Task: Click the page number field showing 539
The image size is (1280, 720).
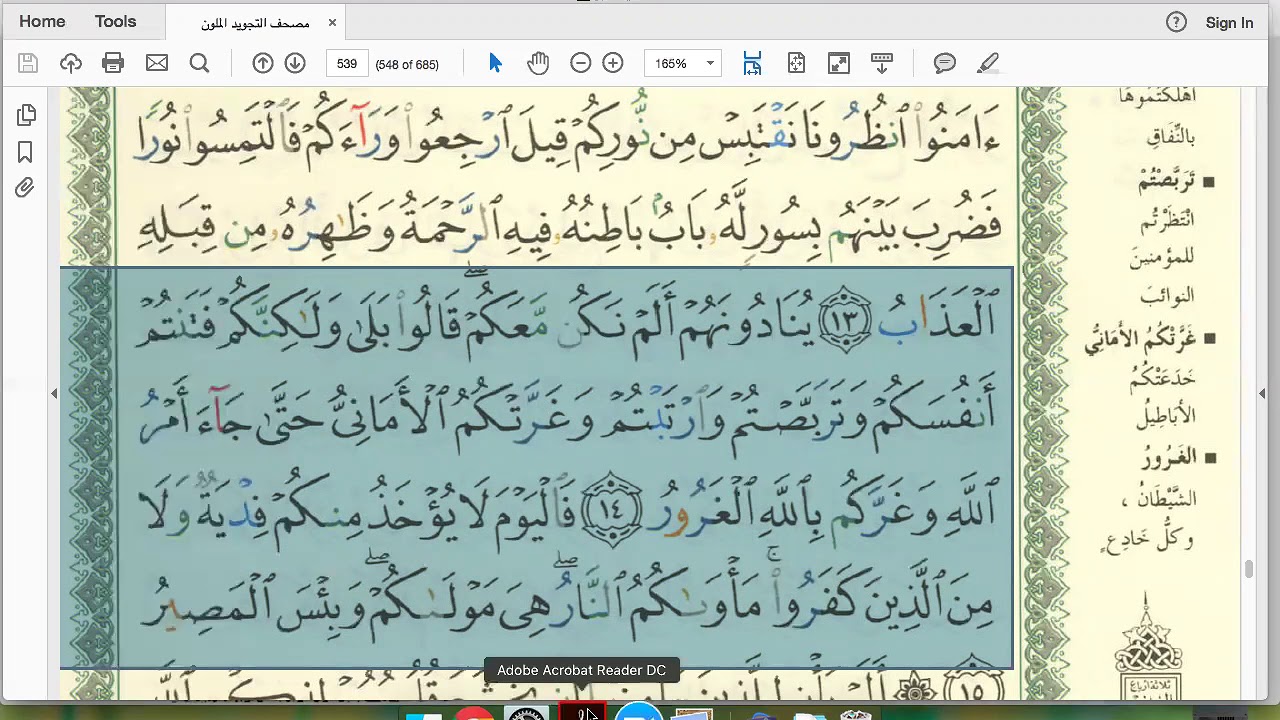Action: (x=347, y=64)
